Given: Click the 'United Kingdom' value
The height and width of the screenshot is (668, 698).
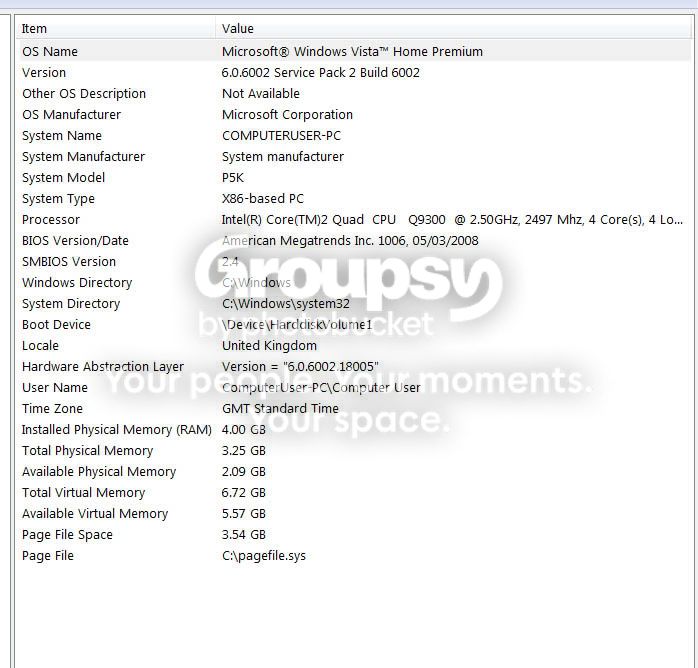Looking at the screenshot, I should click(x=269, y=345).
